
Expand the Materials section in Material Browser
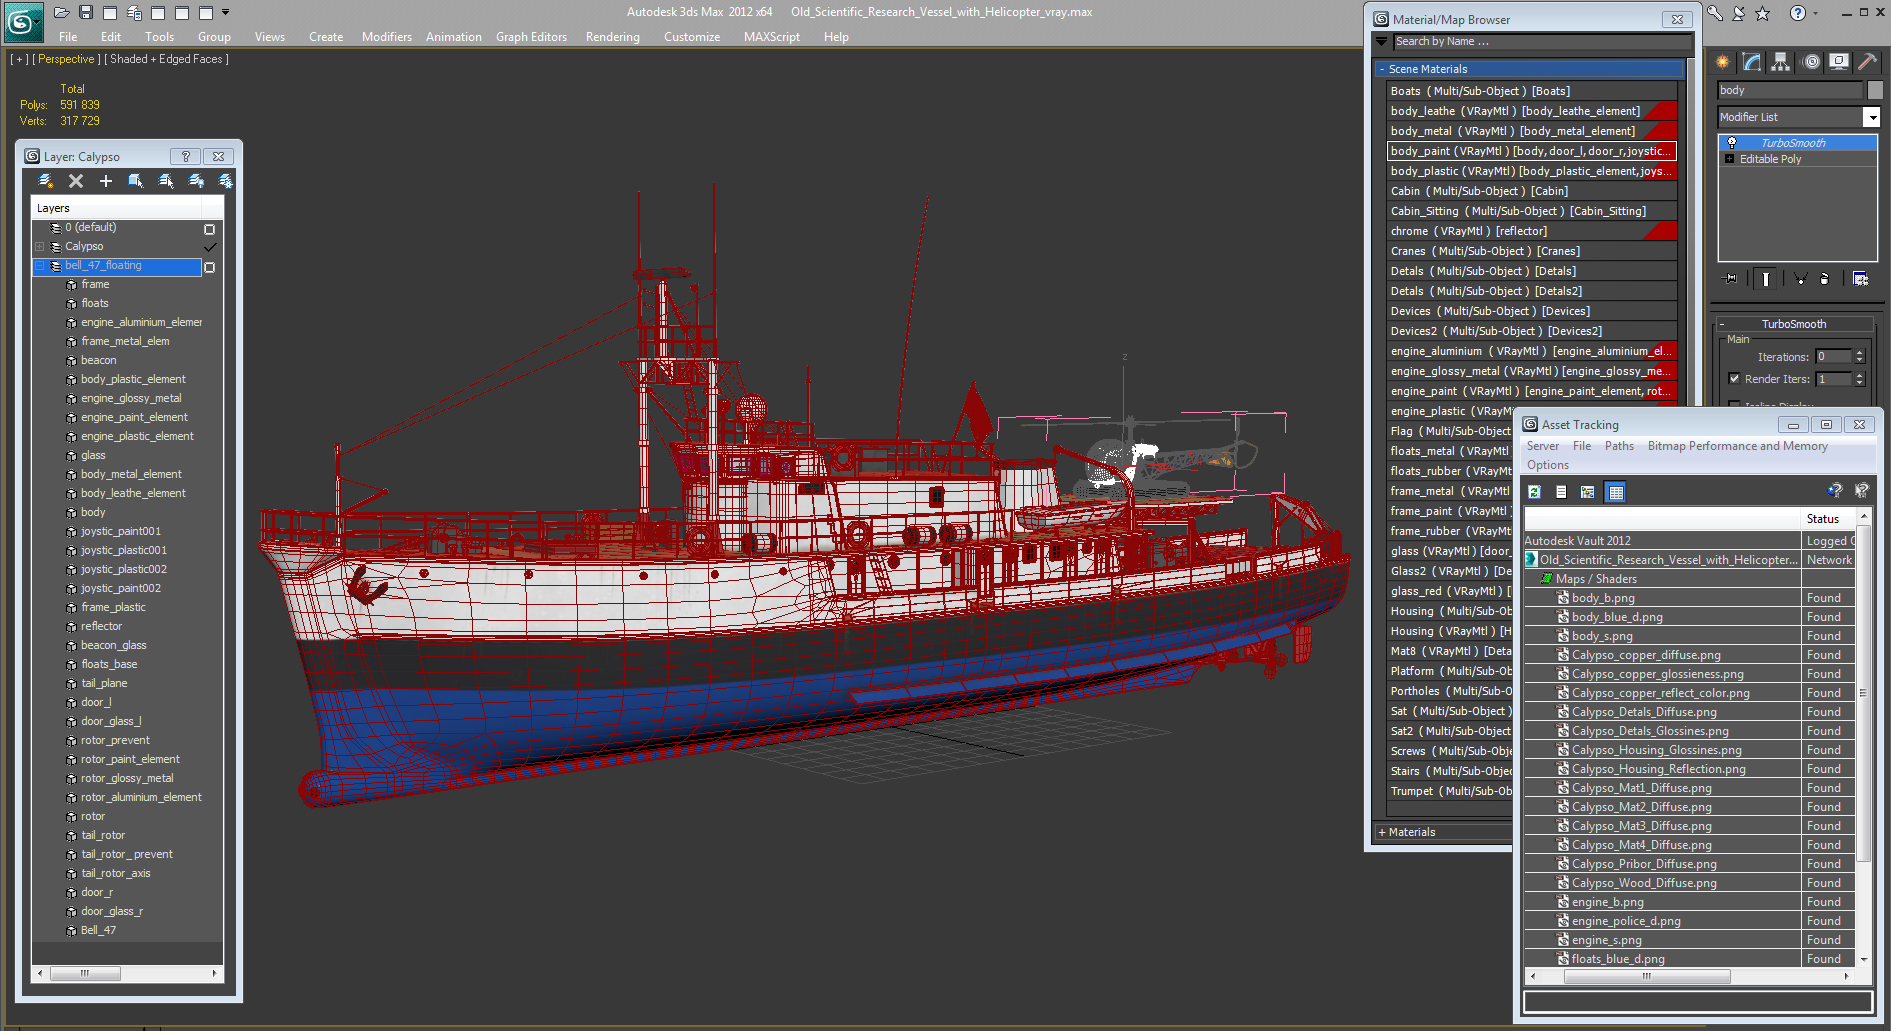(x=1443, y=832)
